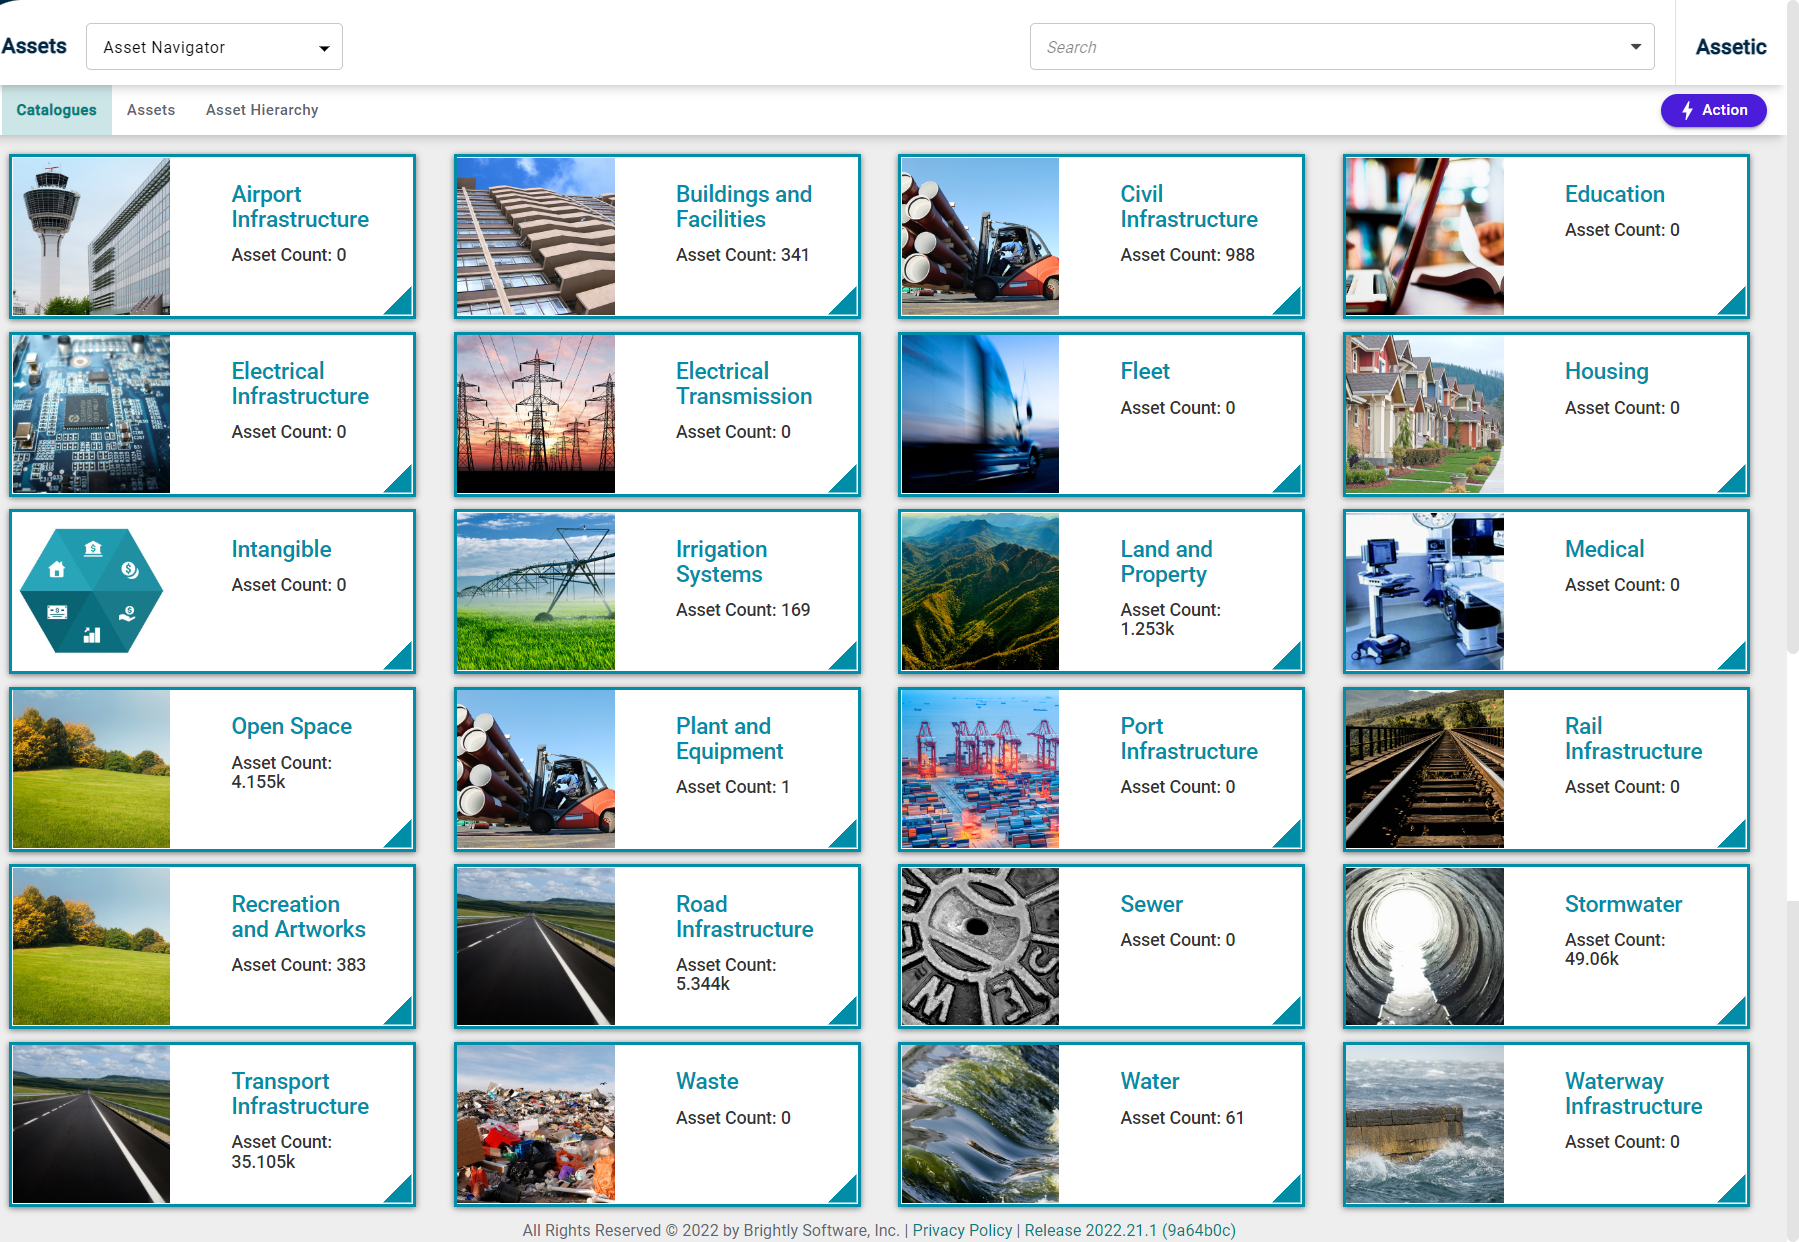Image resolution: width=1799 pixels, height=1242 pixels.
Task: Open the Asset Hierarchy tab
Action: (x=262, y=110)
